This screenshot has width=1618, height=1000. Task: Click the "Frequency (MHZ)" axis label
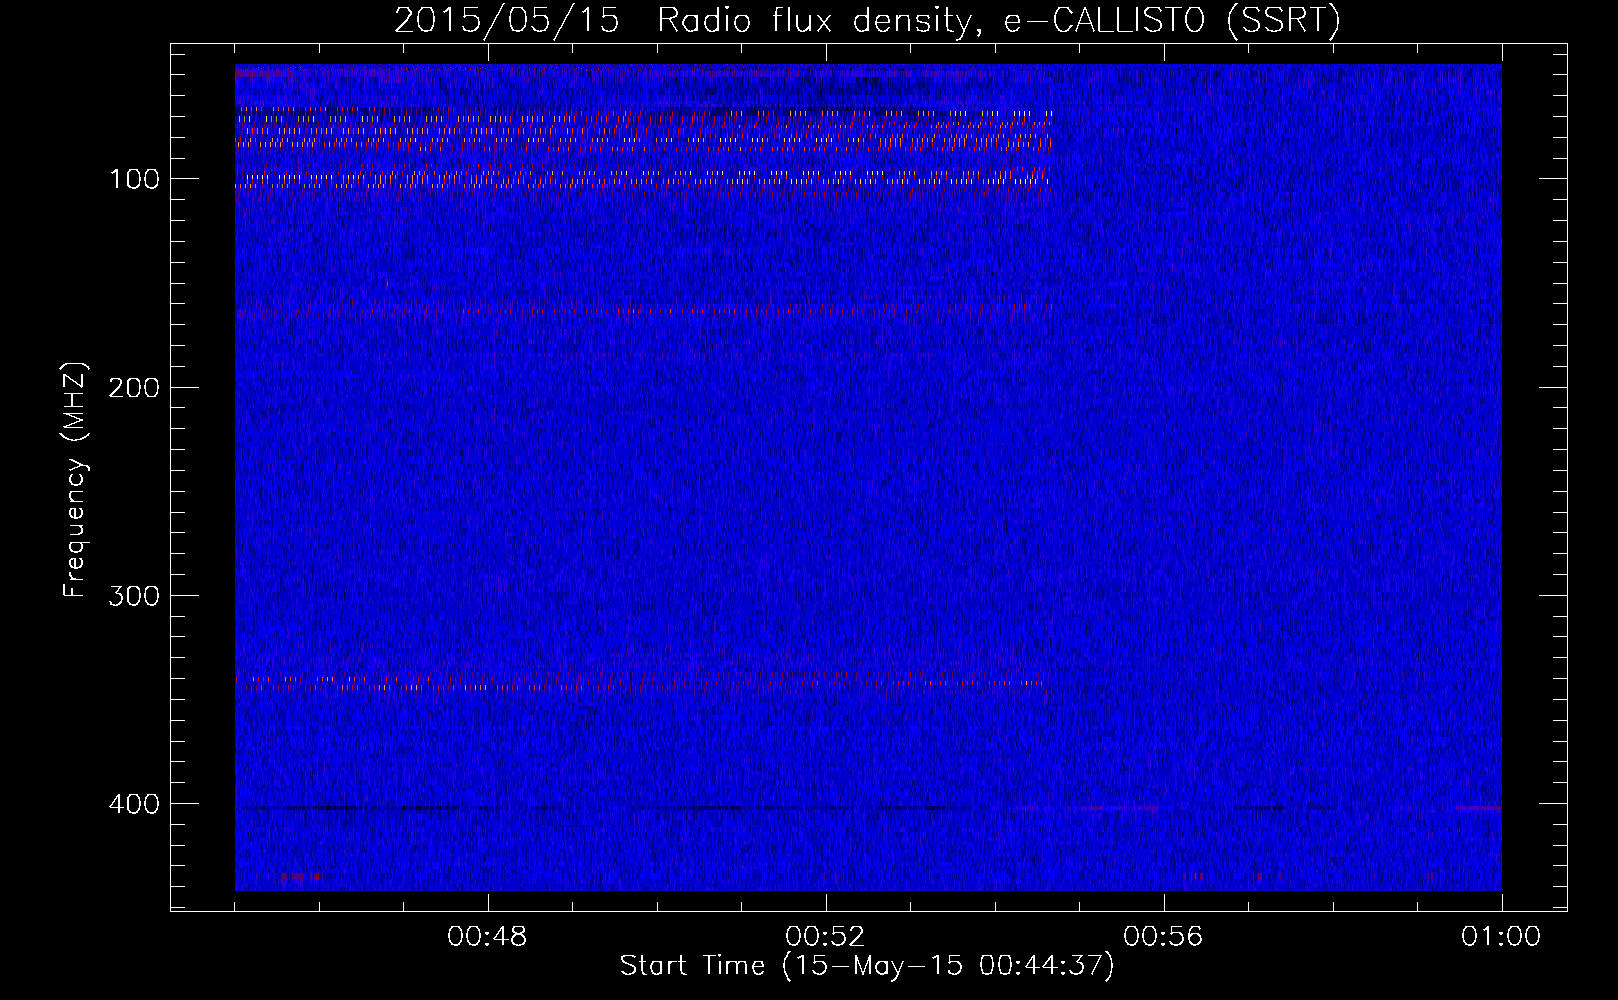75,479
